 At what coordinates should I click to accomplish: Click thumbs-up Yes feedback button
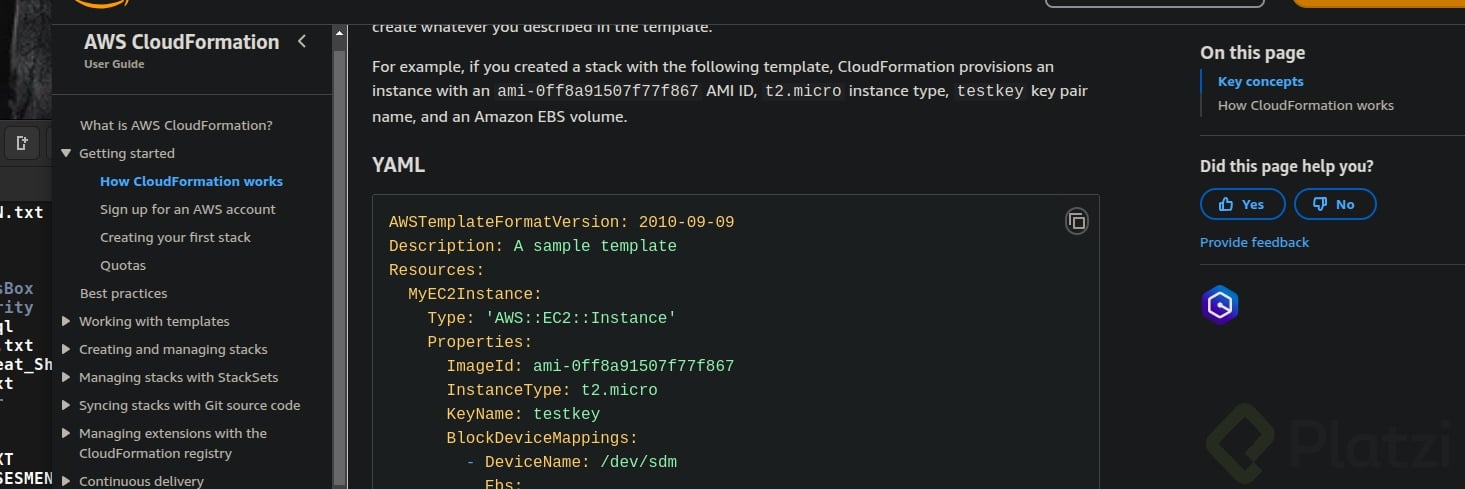tap(1241, 204)
